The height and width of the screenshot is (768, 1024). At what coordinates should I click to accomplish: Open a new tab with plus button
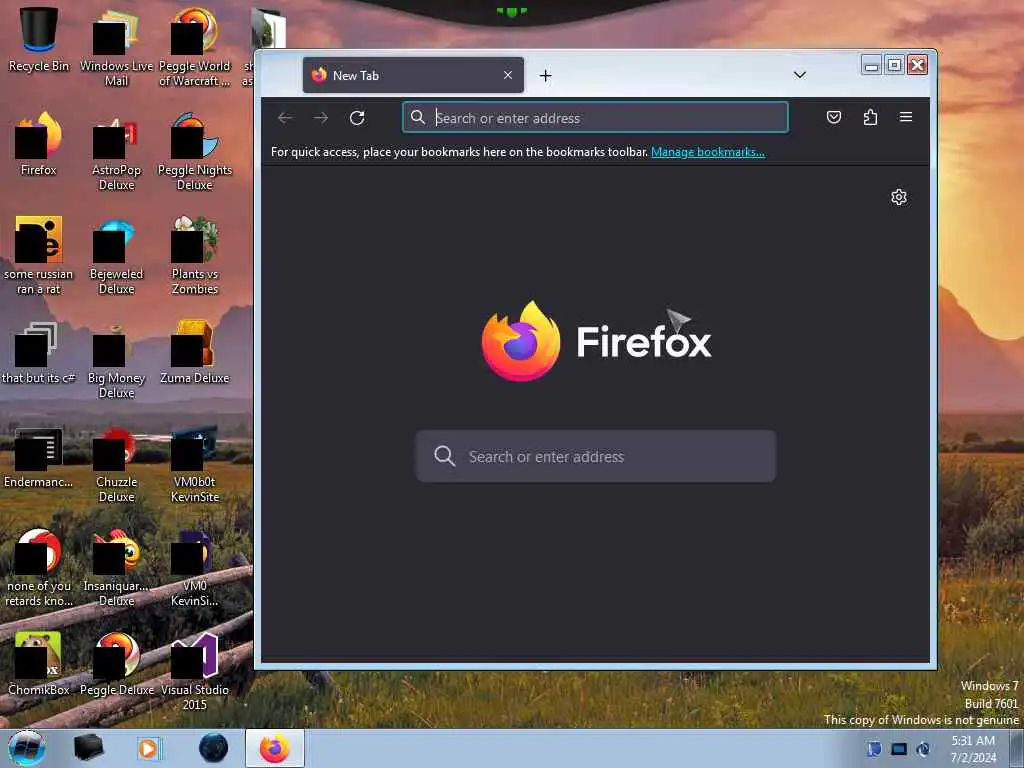pos(545,76)
